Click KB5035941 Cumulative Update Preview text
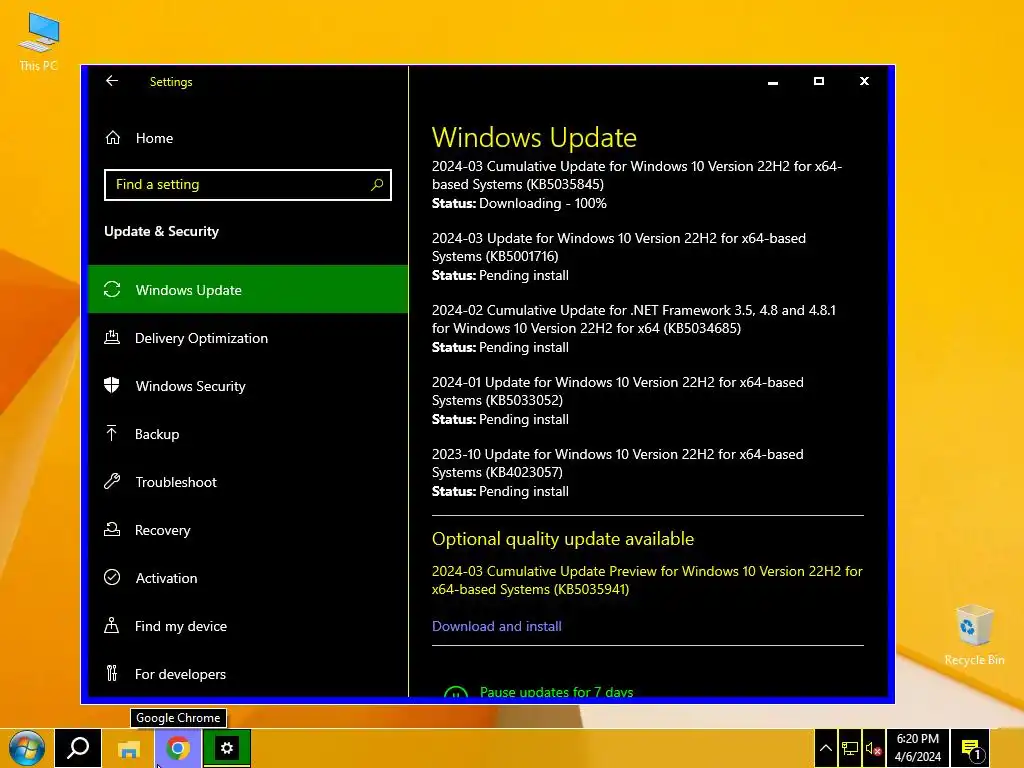The height and width of the screenshot is (768, 1024). (647, 580)
